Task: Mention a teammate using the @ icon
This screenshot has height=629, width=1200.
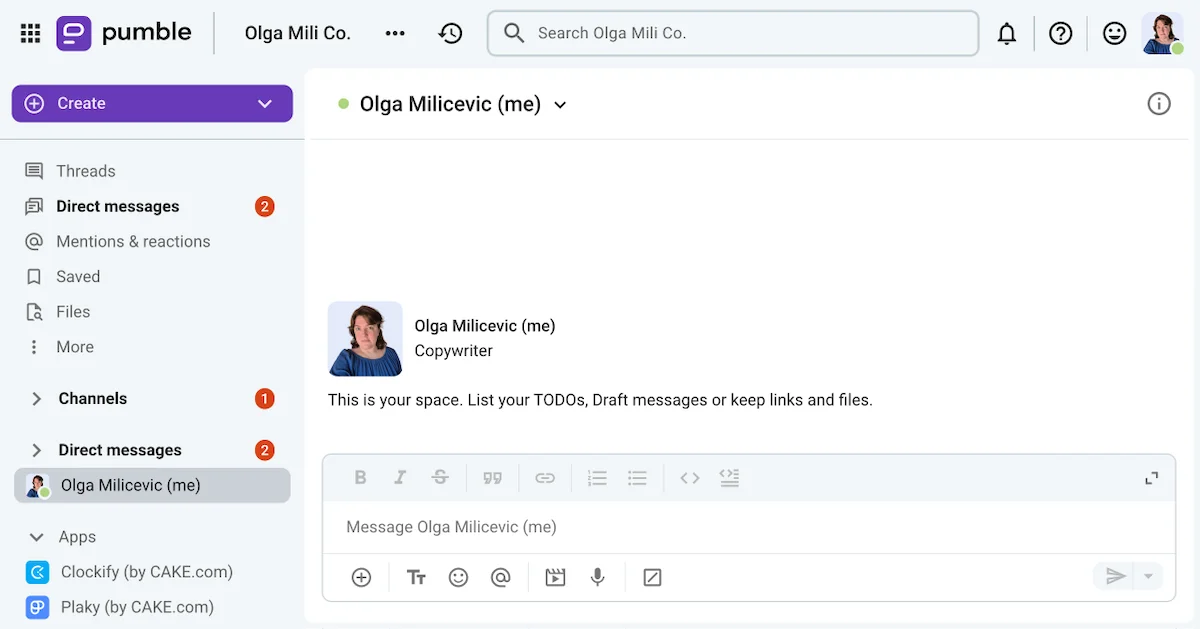Action: pyautogui.click(x=500, y=577)
